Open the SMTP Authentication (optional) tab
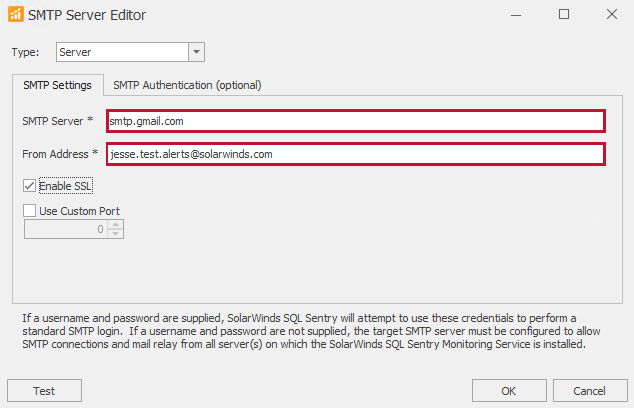 (x=187, y=86)
